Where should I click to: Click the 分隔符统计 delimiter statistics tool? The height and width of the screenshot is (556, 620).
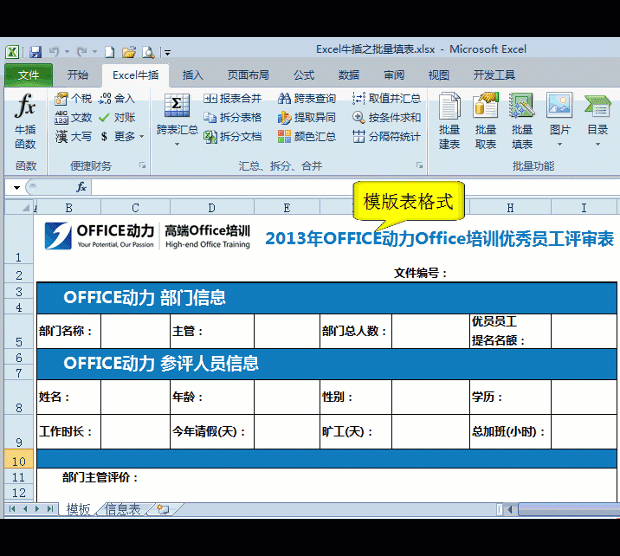point(386,136)
